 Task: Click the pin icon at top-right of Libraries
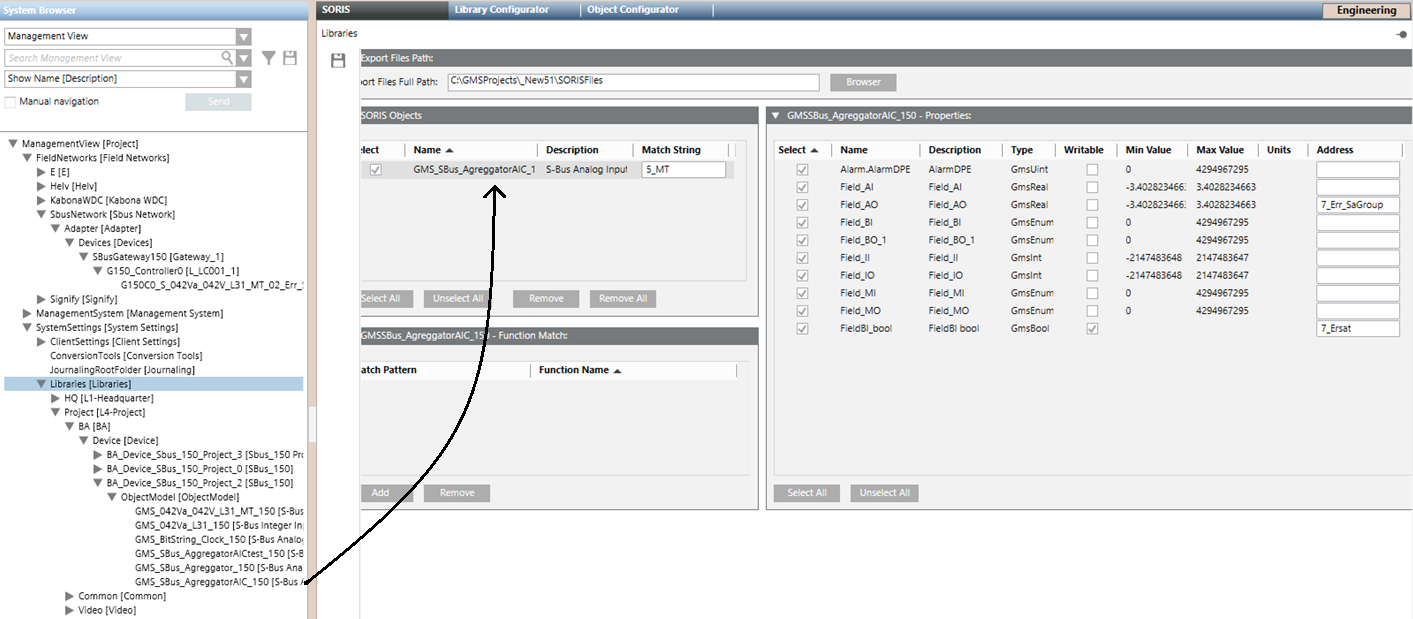pos(1401,34)
